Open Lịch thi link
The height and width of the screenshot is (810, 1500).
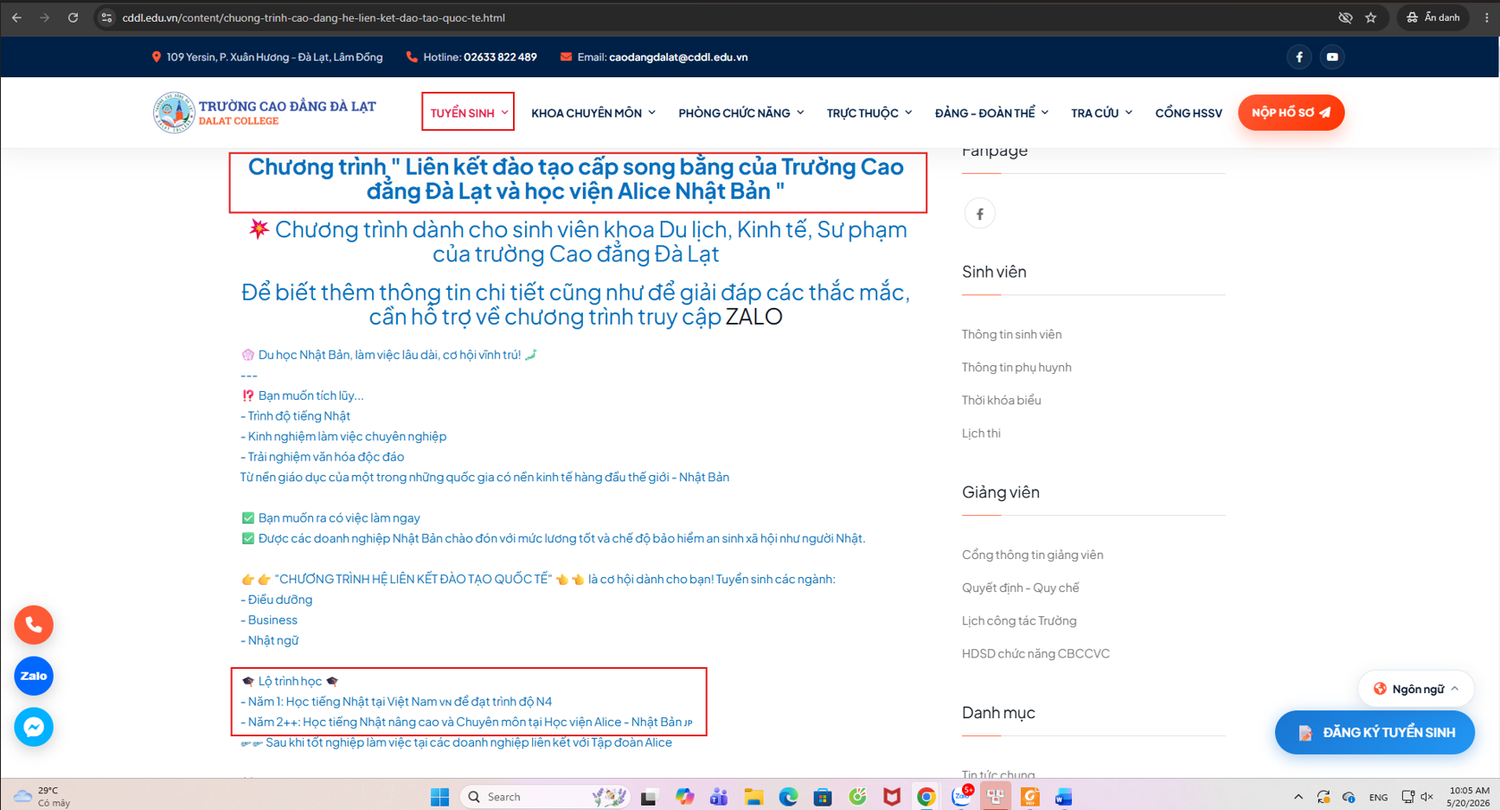point(981,433)
